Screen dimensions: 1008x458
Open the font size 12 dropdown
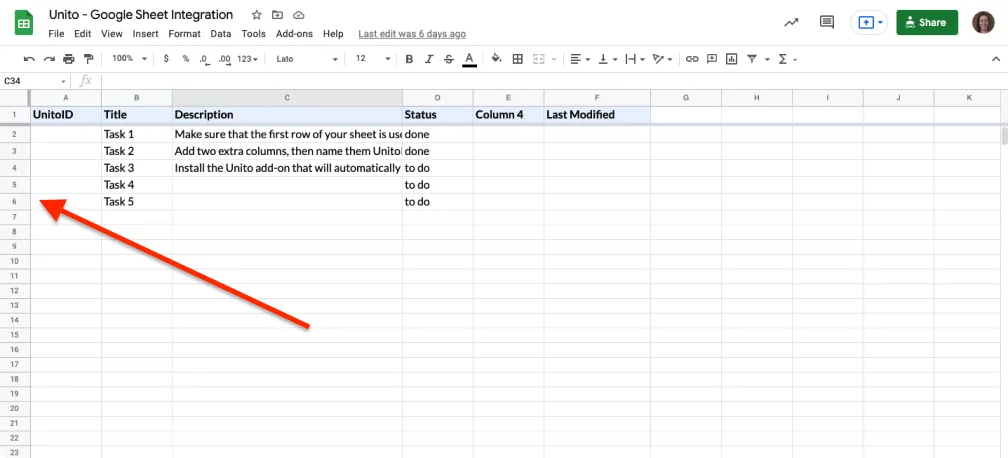point(369,59)
